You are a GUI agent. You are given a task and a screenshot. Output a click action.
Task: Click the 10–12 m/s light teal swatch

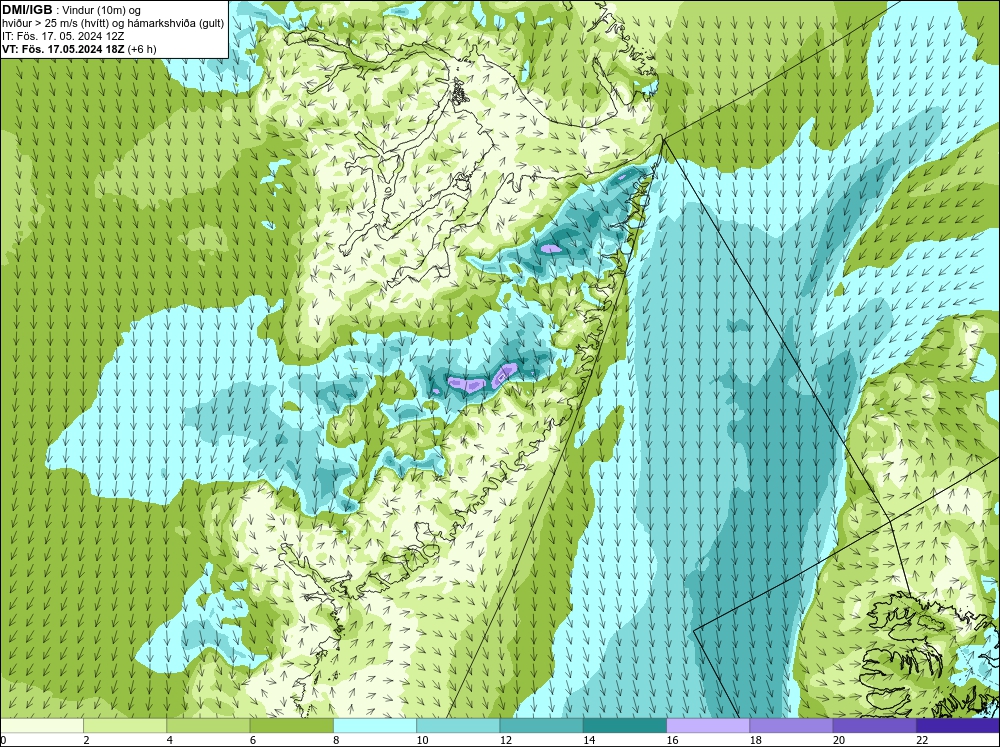(458, 725)
